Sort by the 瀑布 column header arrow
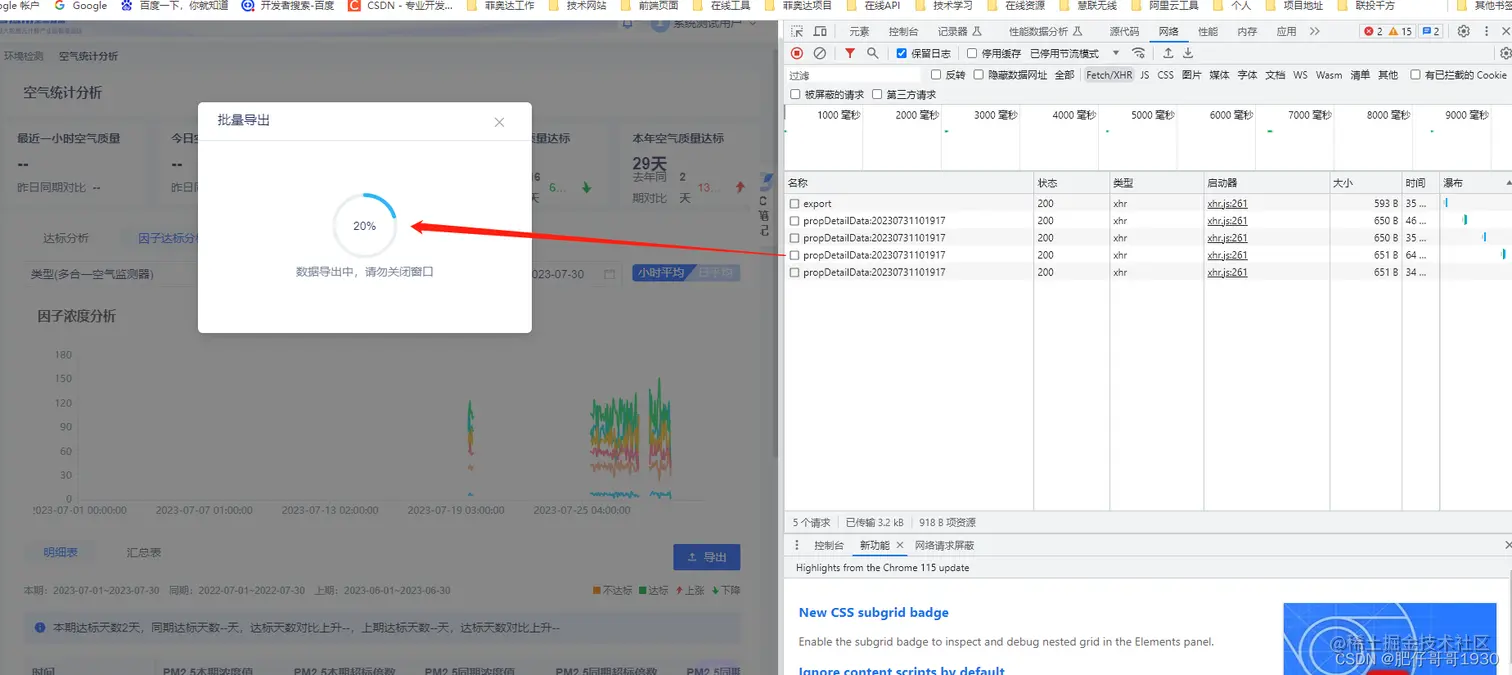The width and height of the screenshot is (1512, 675). coord(1508,183)
